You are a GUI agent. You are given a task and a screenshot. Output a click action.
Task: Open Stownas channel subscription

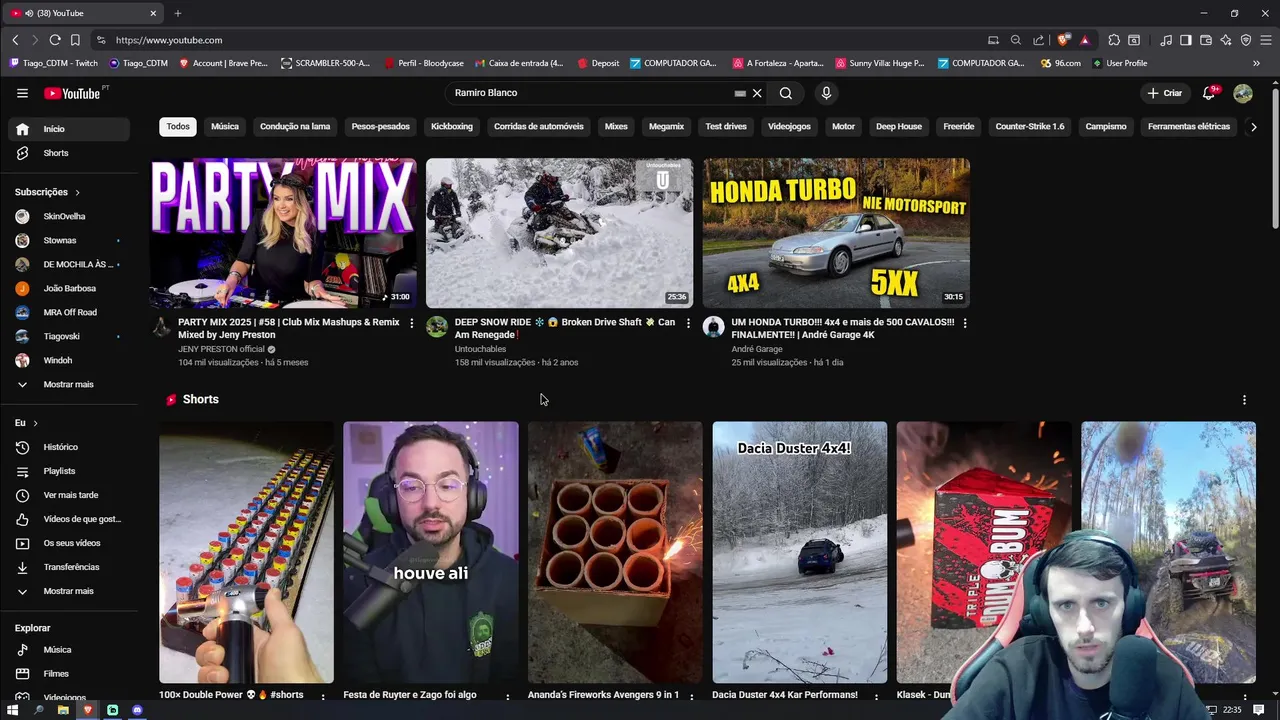[x=70, y=240]
